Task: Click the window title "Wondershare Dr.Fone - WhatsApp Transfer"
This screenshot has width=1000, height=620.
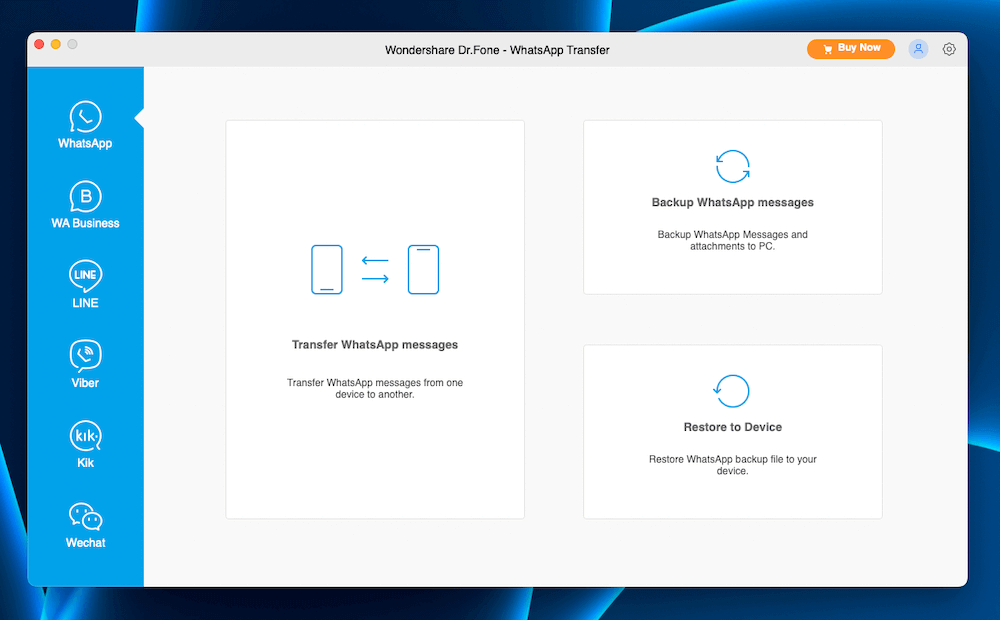Action: click(497, 50)
